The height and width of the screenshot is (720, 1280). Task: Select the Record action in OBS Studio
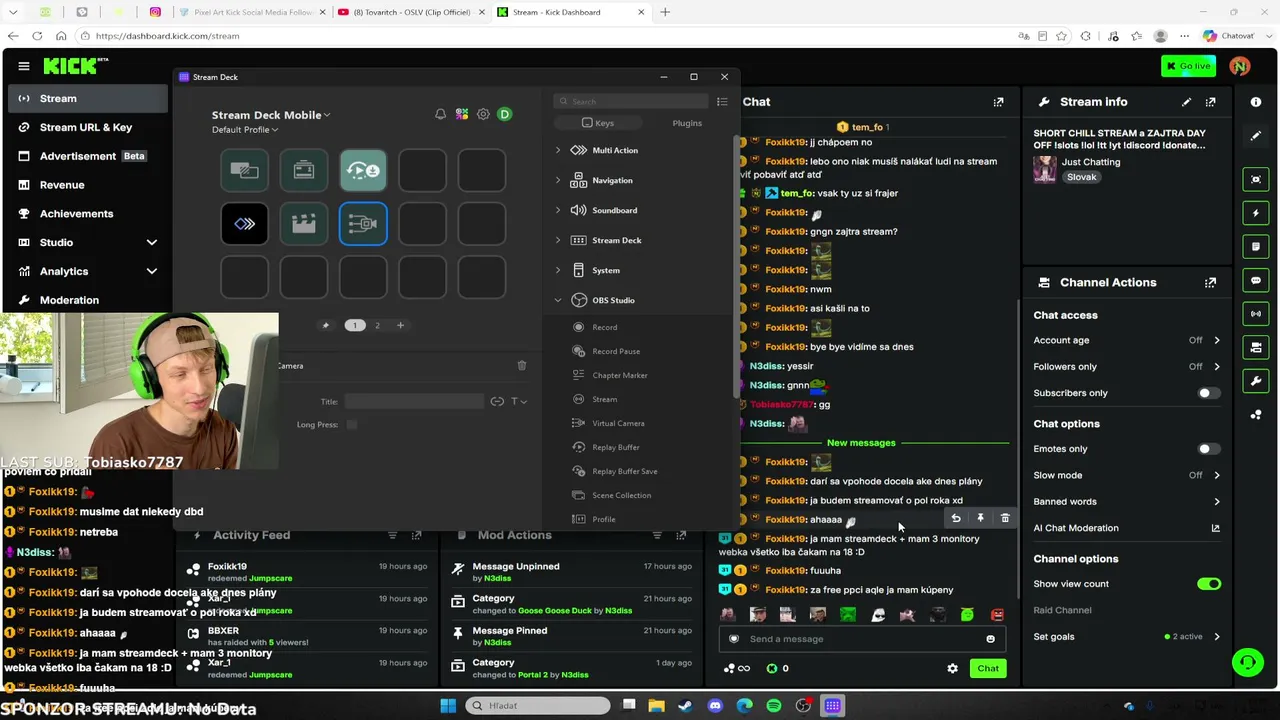(x=604, y=327)
